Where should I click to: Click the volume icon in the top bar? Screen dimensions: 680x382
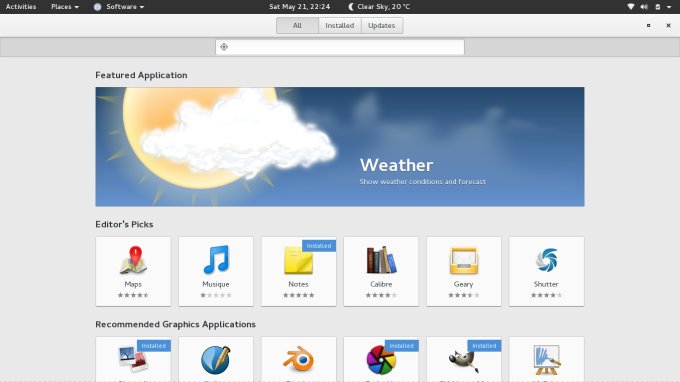(644, 7)
